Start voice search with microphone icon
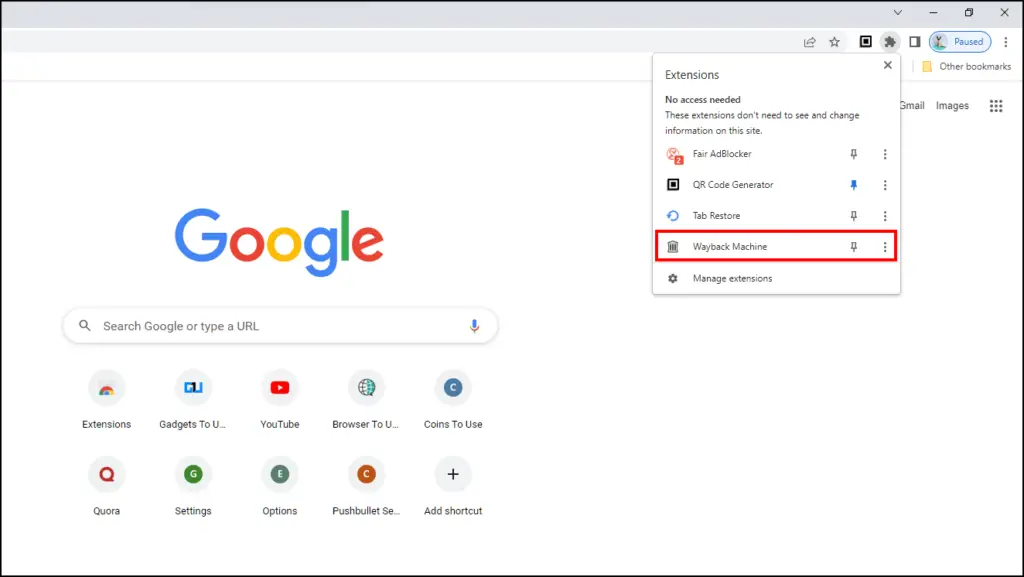Viewport: 1024px width, 577px height. 474,326
